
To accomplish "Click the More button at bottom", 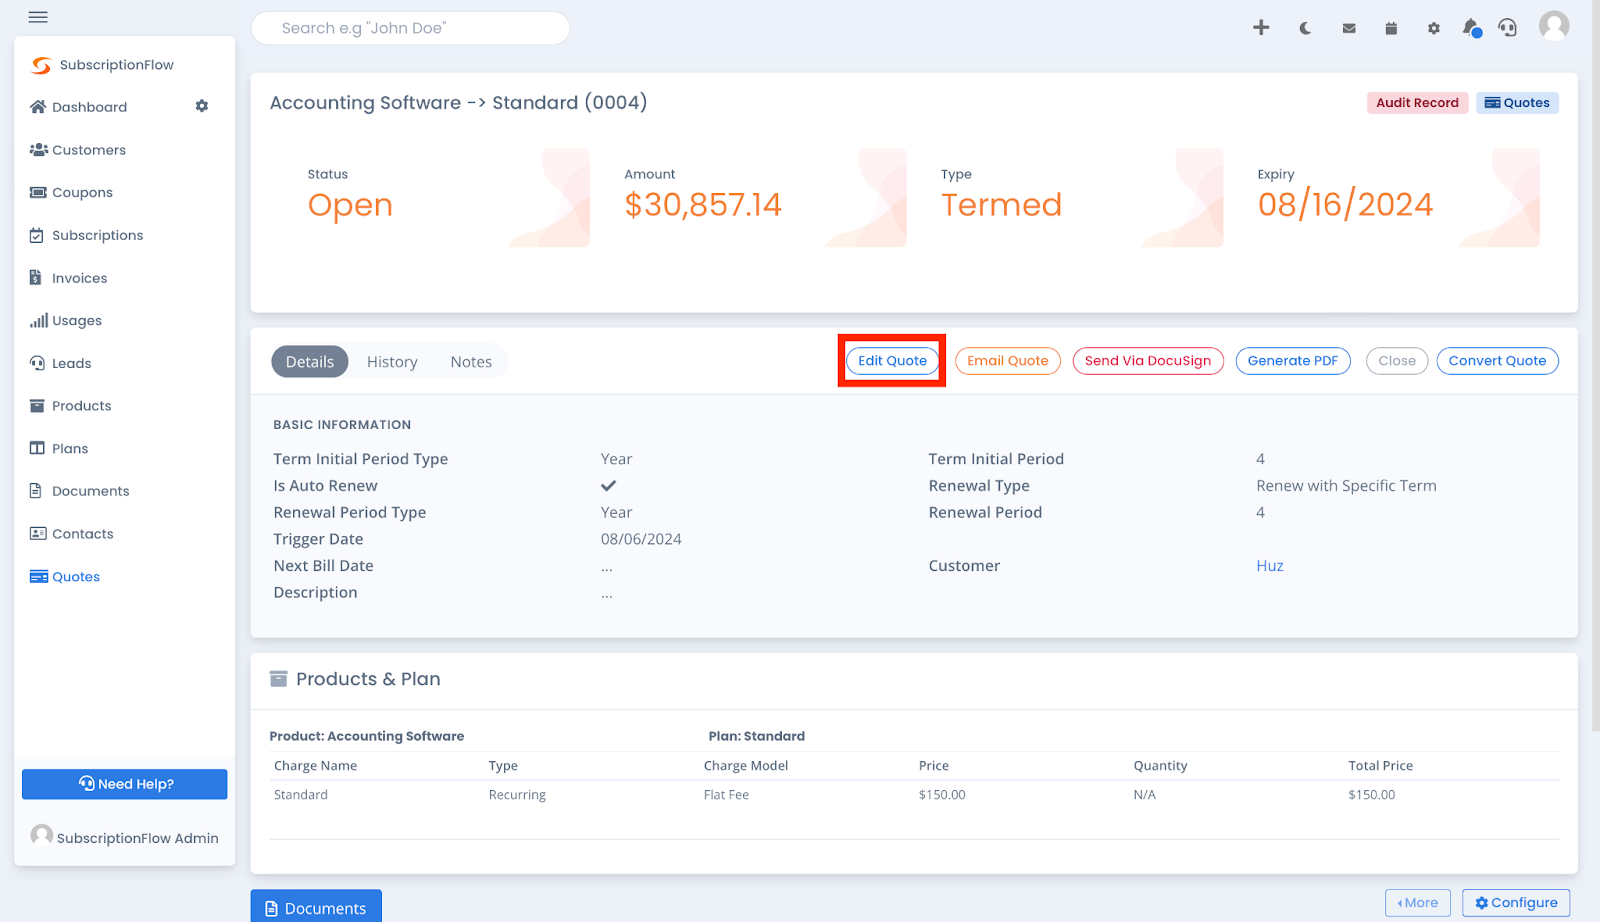I will [1418, 903].
